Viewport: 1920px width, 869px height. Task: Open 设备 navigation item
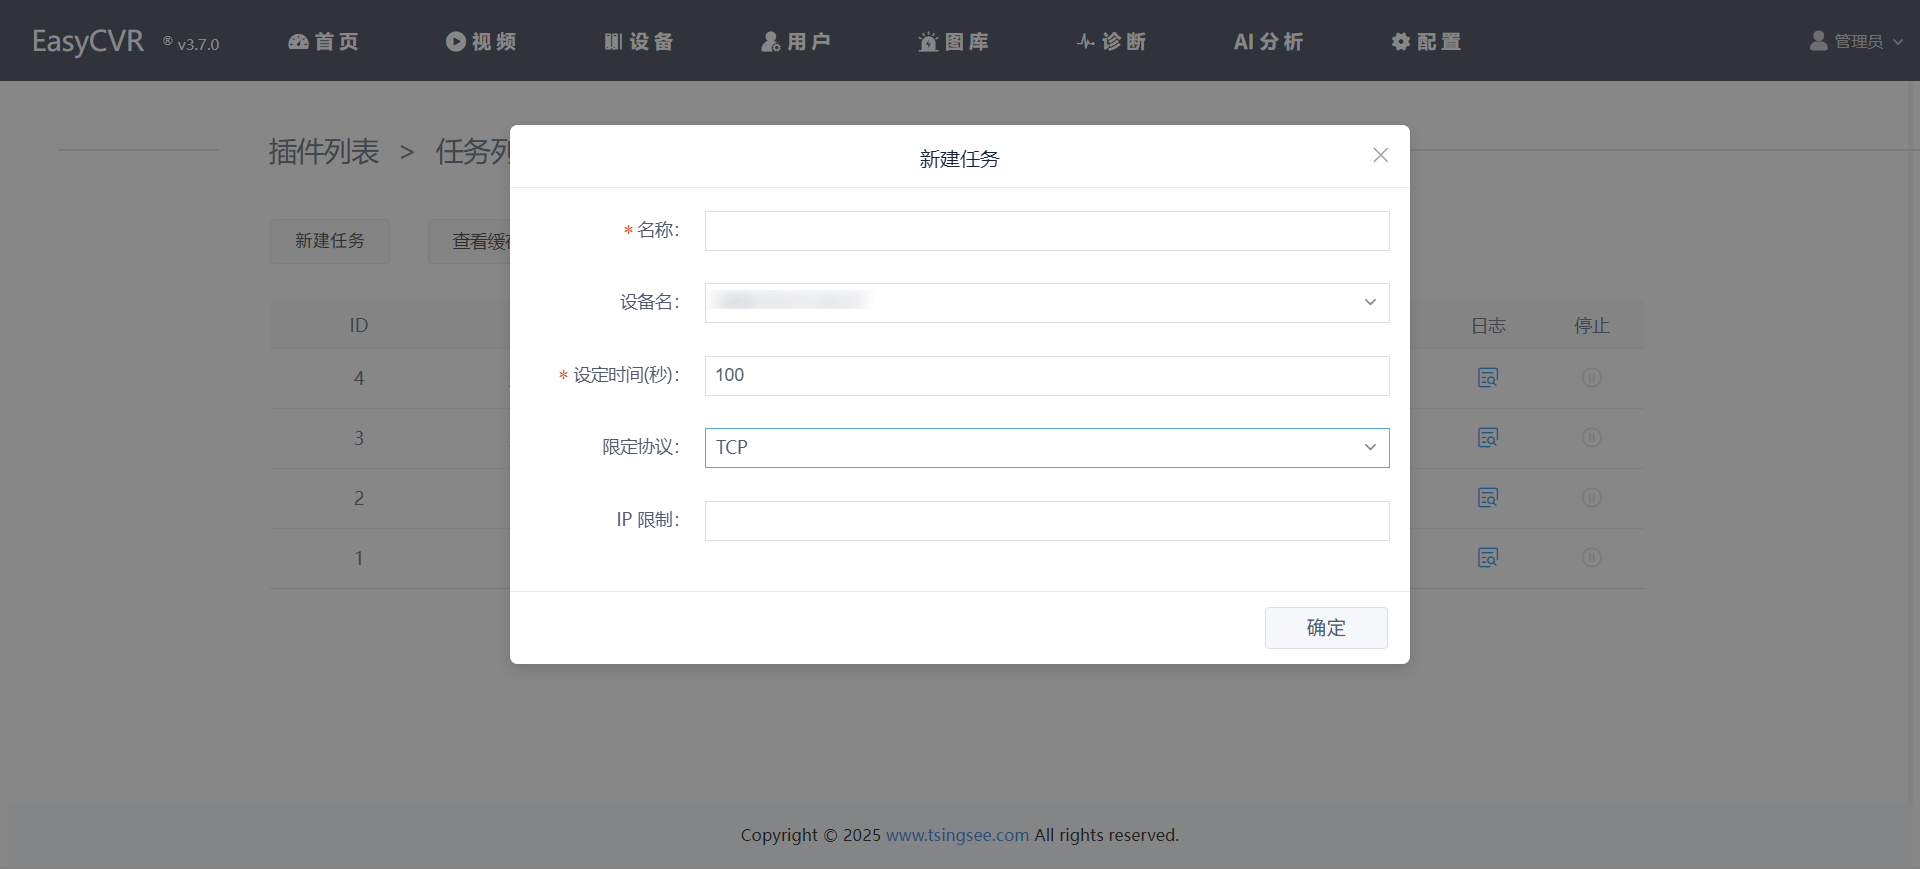pyautogui.click(x=639, y=42)
